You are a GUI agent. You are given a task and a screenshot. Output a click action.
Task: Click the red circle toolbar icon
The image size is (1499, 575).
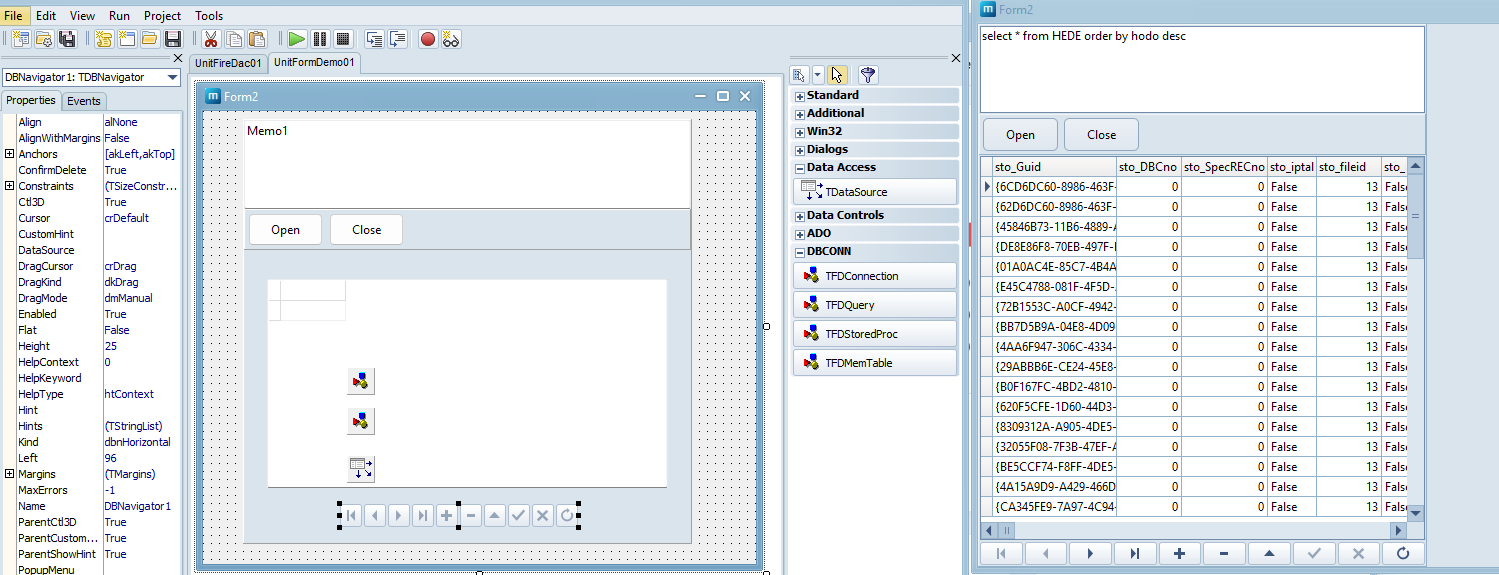pyautogui.click(x=428, y=39)
